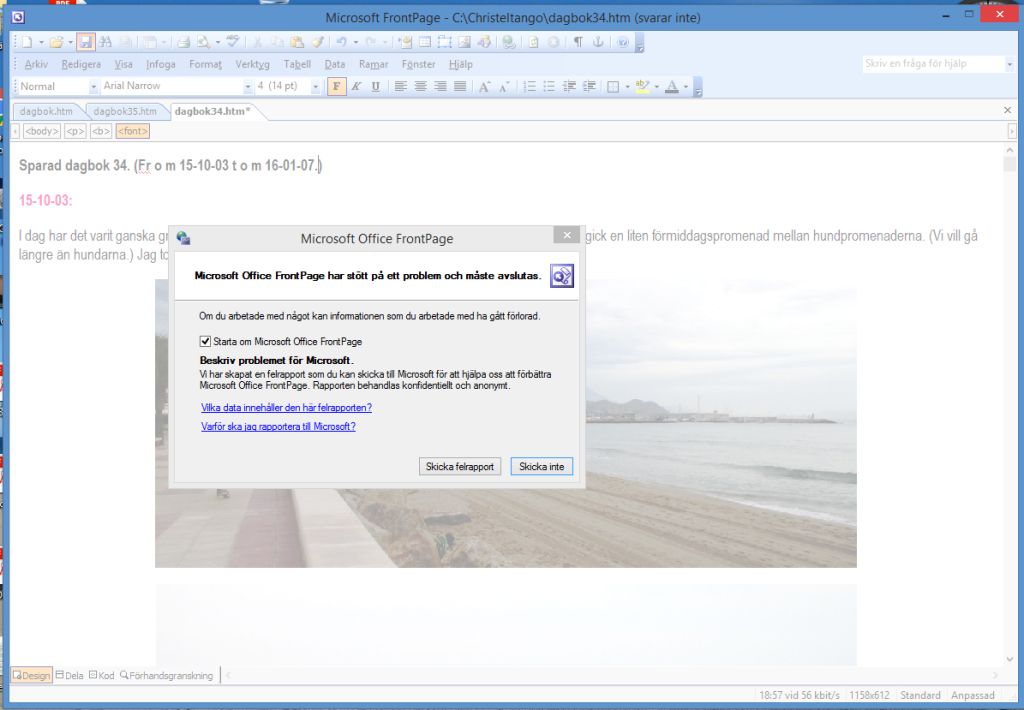1024x710 pixels.
Task: Open the Arkiv menu
Action: tap(37, 64)
